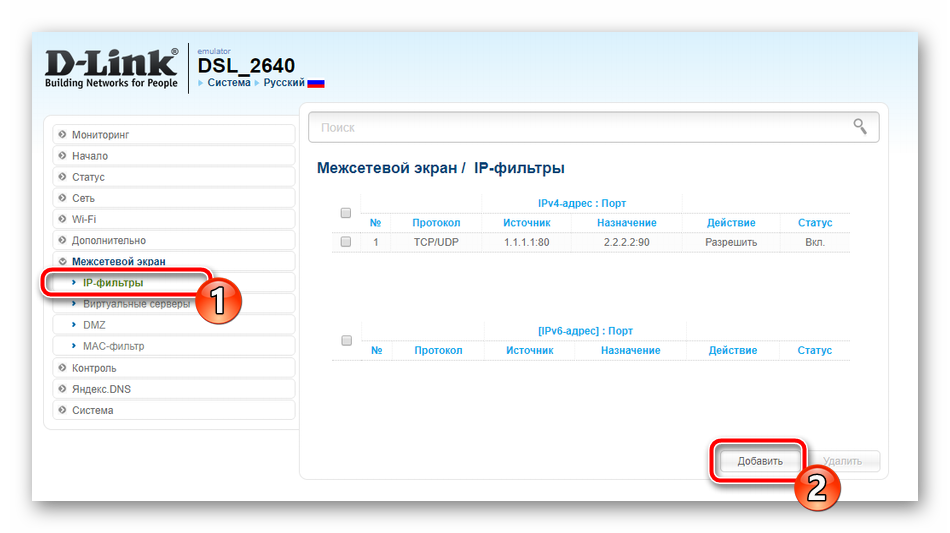Click the [IPv6-адрес] : Порт heading
This screenshot has width=950, height=533.
point(585,331)
